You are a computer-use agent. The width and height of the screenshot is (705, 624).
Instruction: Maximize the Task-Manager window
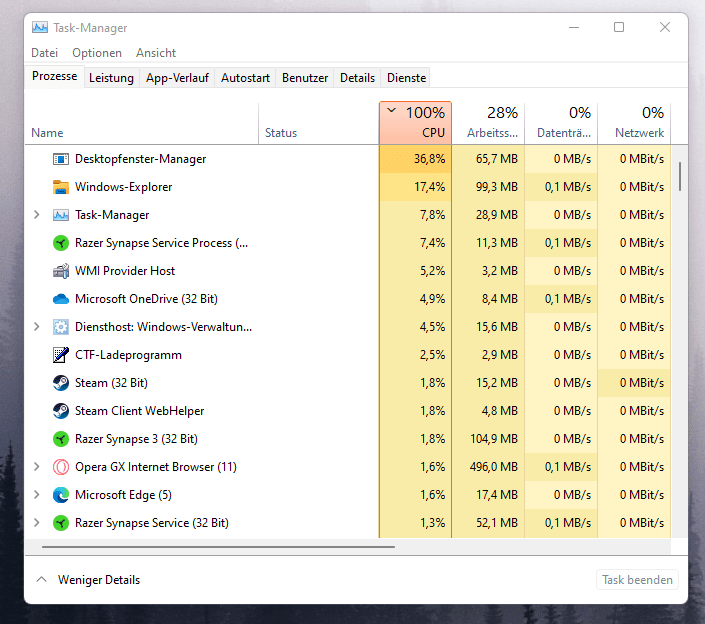click(619, 27)
